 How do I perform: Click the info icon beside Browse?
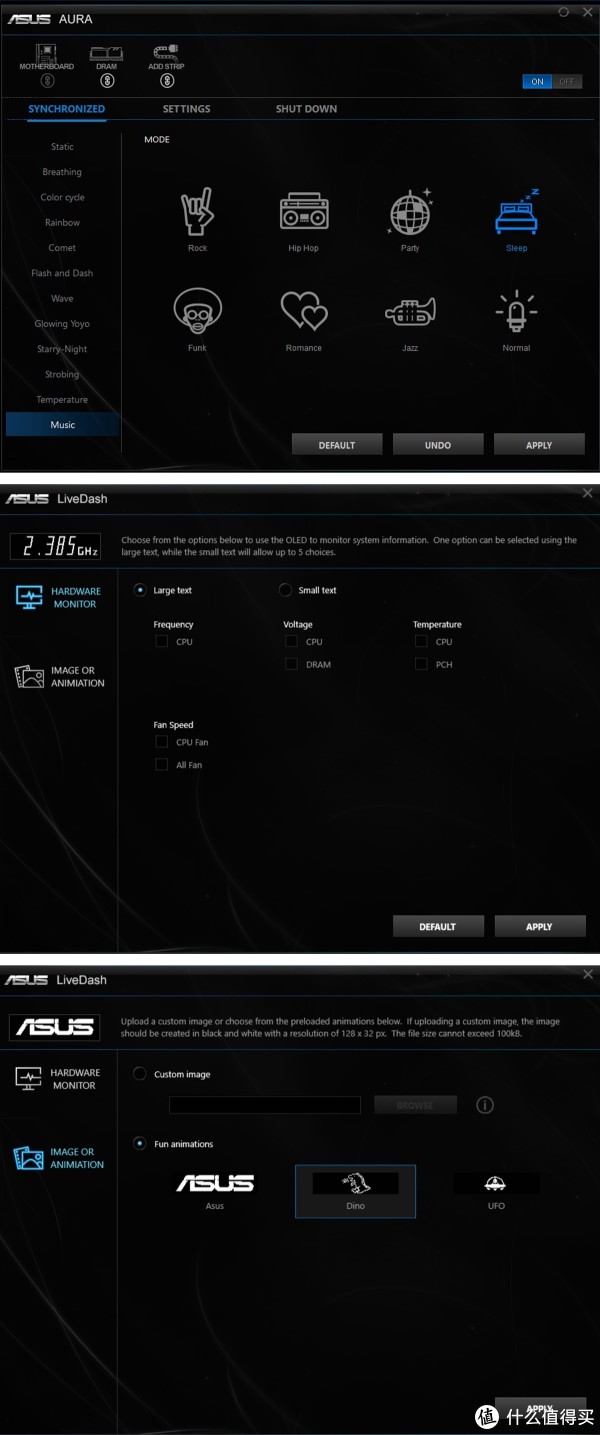coord(485,1105)
